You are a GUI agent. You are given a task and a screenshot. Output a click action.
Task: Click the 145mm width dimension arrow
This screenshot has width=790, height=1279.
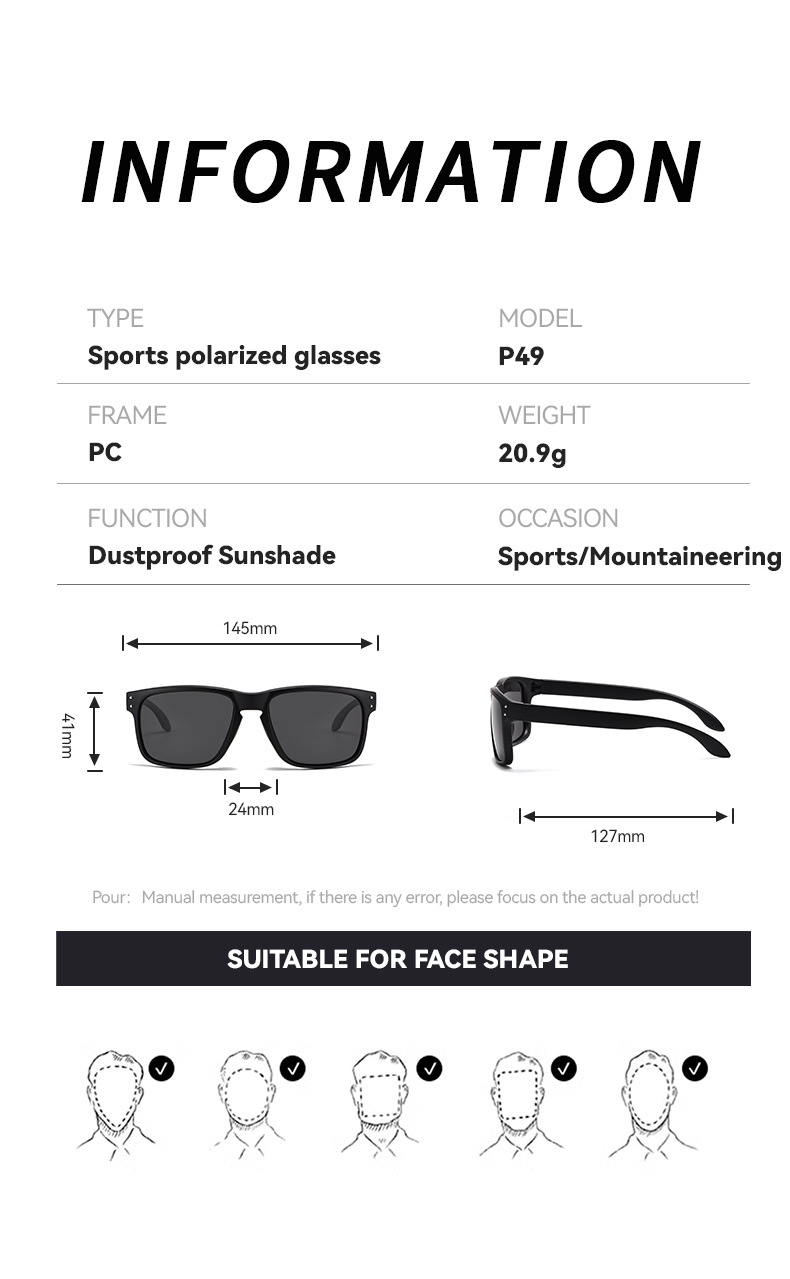pos(250,644)
